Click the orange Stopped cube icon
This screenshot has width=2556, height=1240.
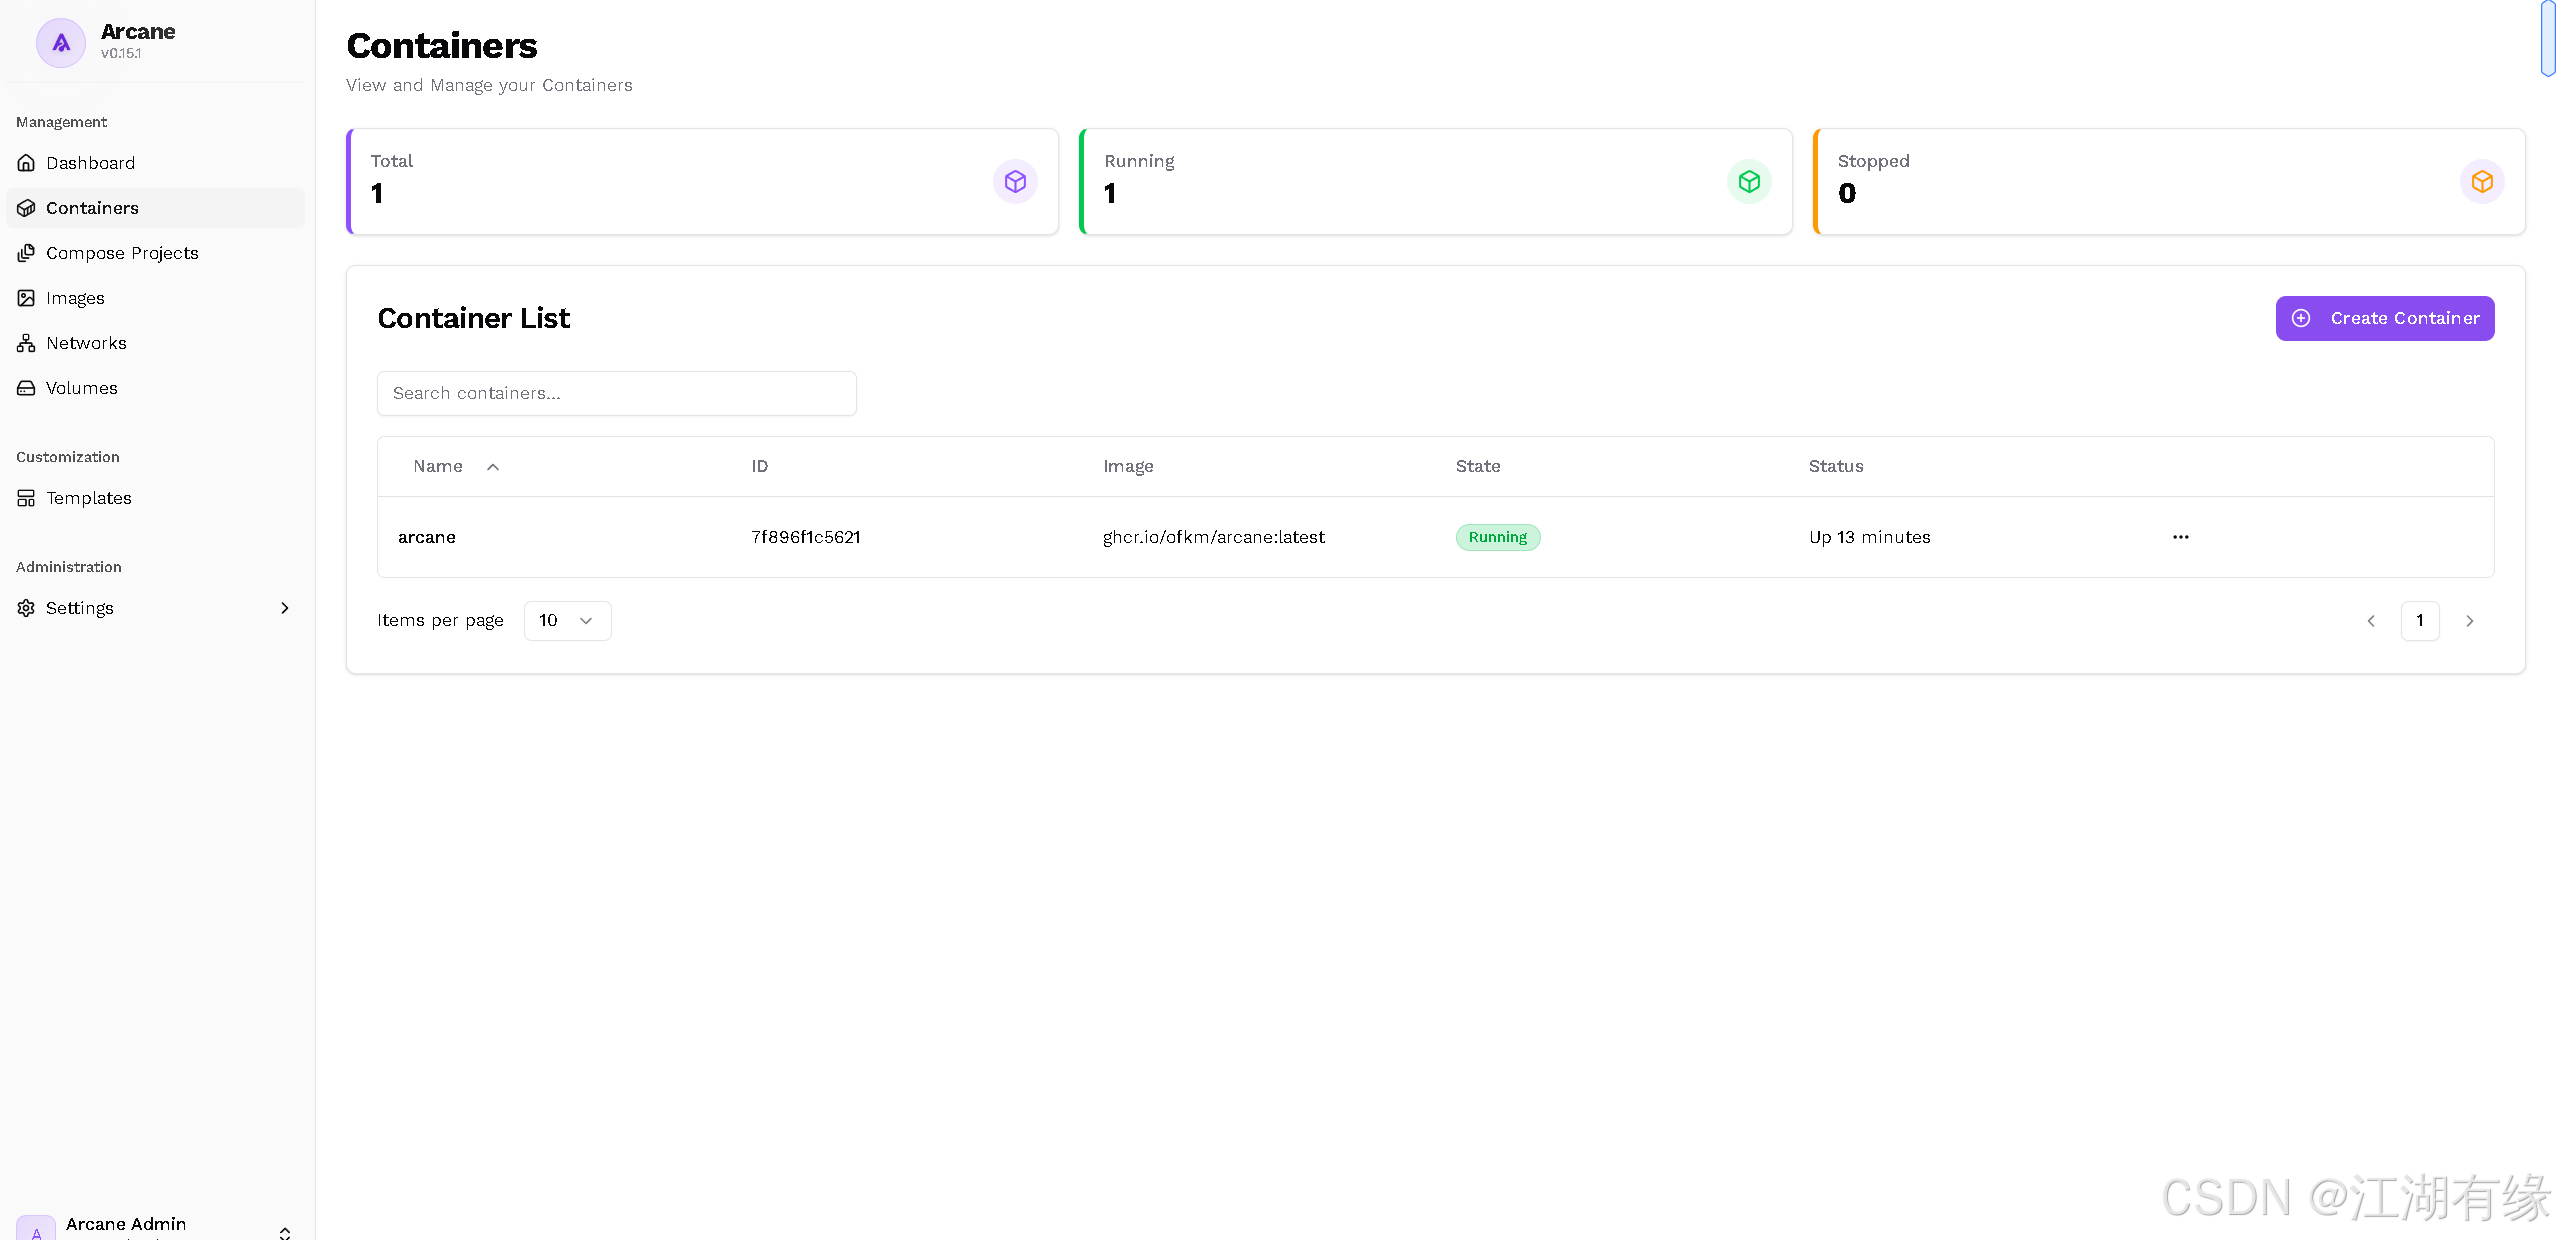2481,182
